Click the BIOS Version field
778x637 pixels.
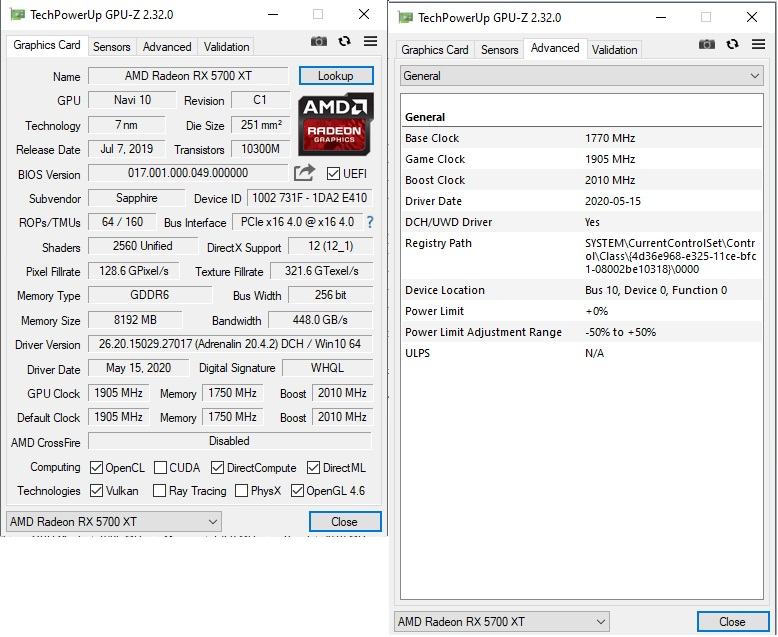(188, 173)
